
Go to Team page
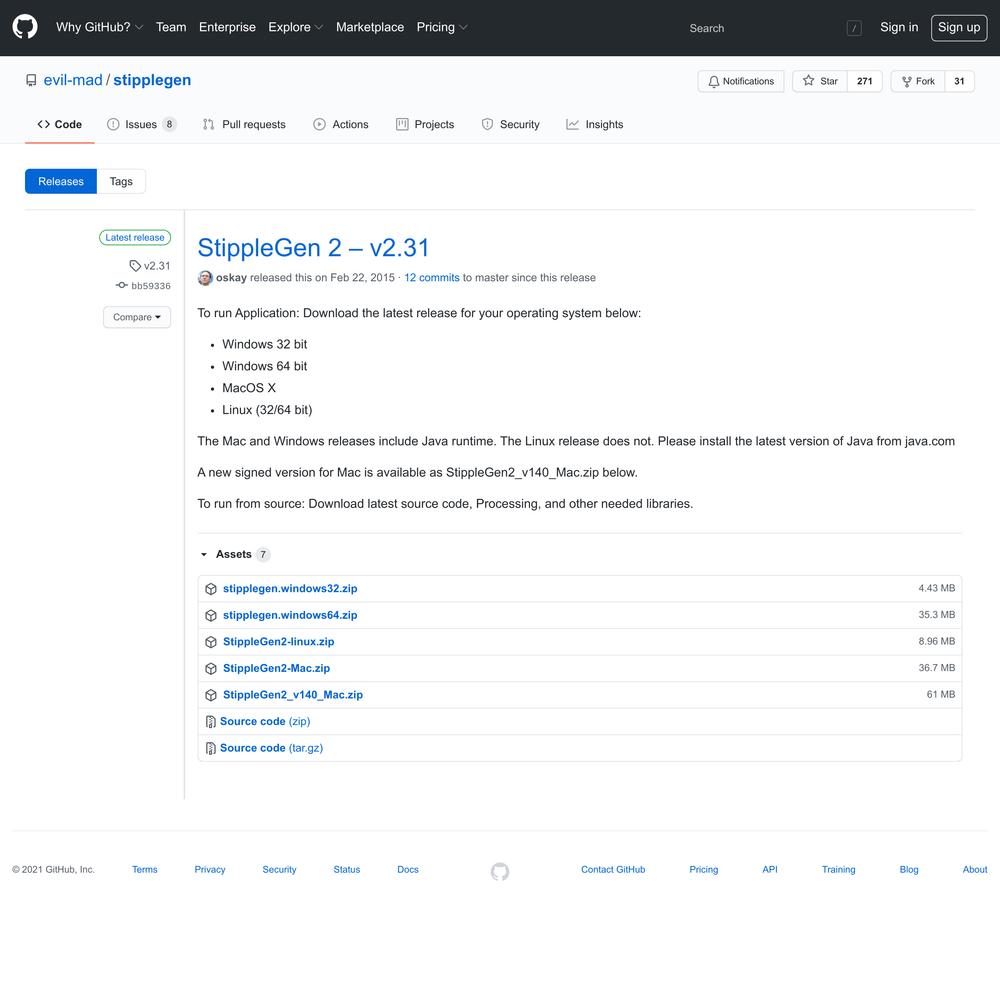pyautogui.click(x=171, y=27)
